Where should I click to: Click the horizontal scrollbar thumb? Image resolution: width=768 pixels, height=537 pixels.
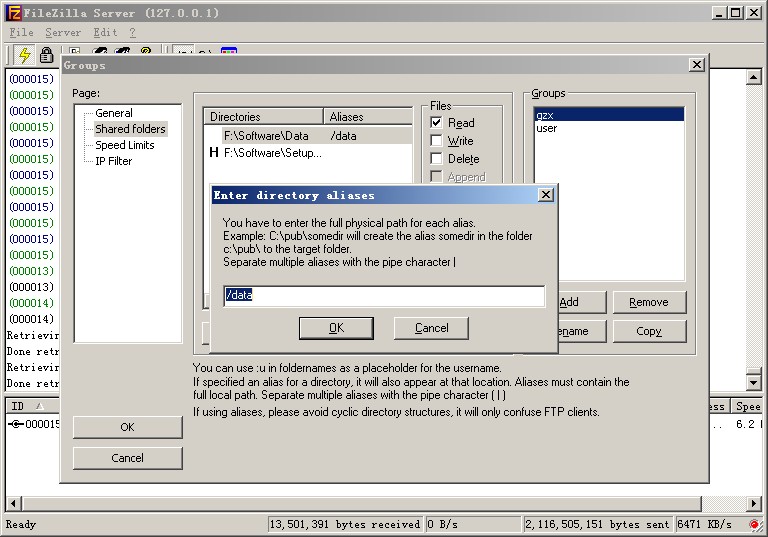click(361, 504)
